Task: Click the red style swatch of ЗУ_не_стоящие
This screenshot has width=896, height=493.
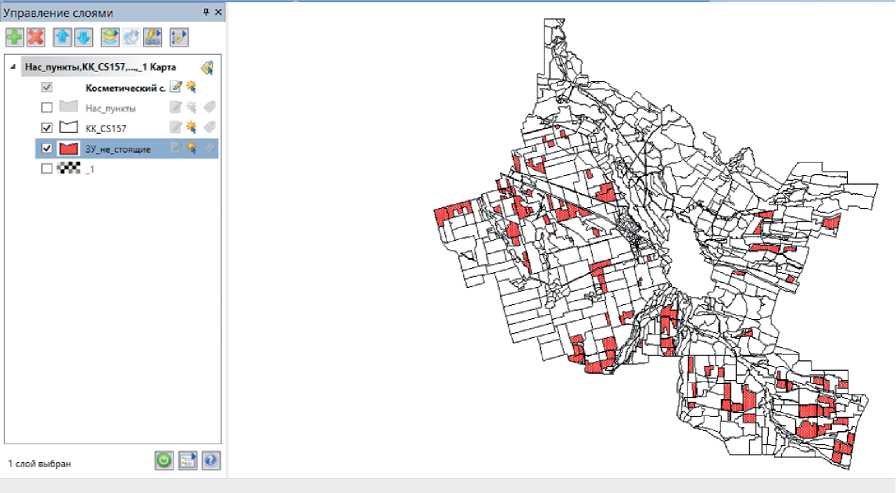Action: (x=68, y=149)
